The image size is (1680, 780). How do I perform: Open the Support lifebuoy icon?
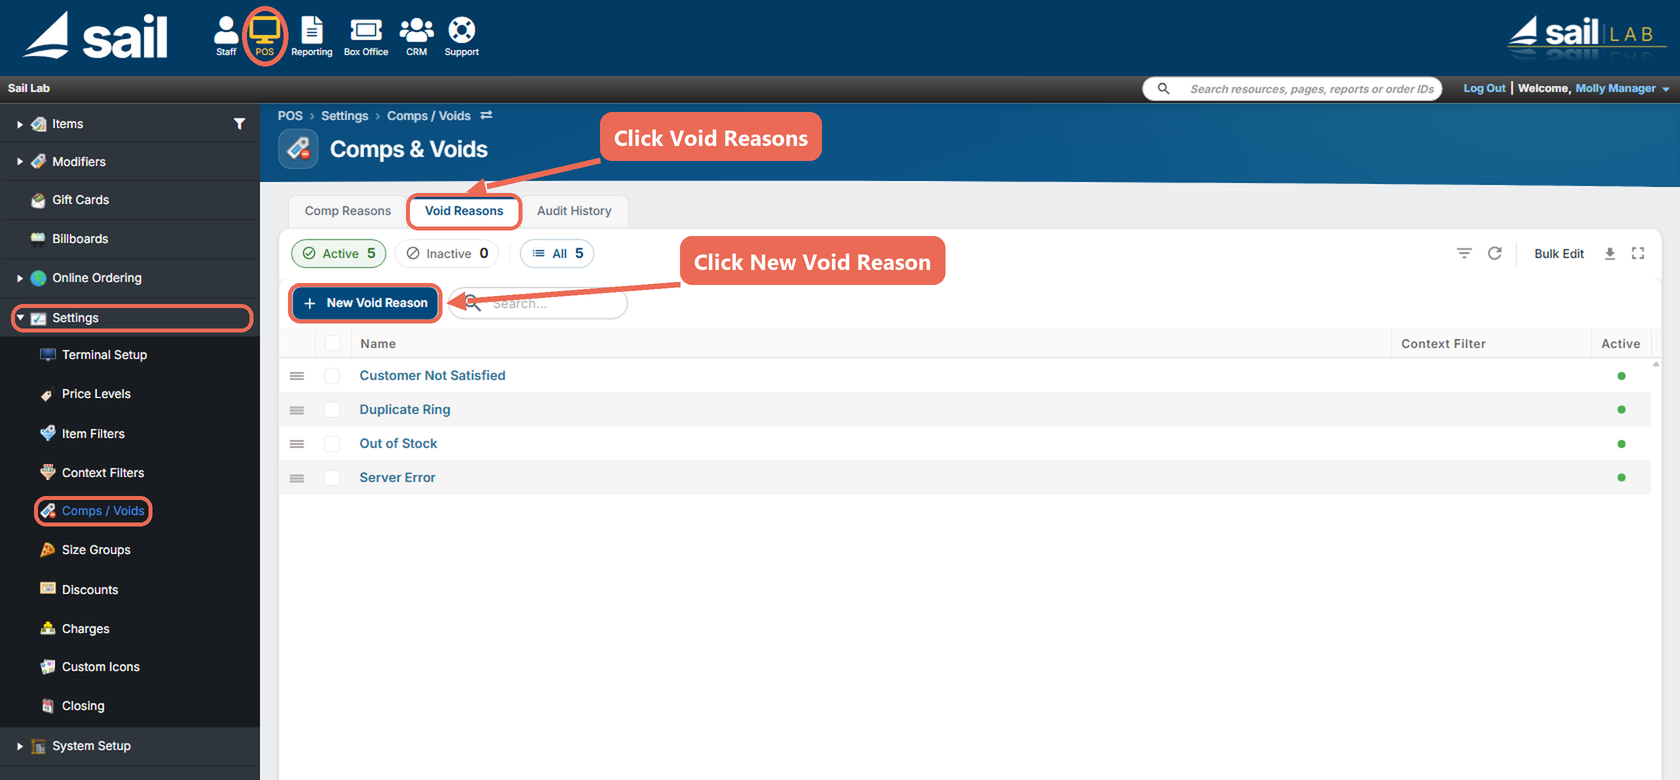point(461,36)
